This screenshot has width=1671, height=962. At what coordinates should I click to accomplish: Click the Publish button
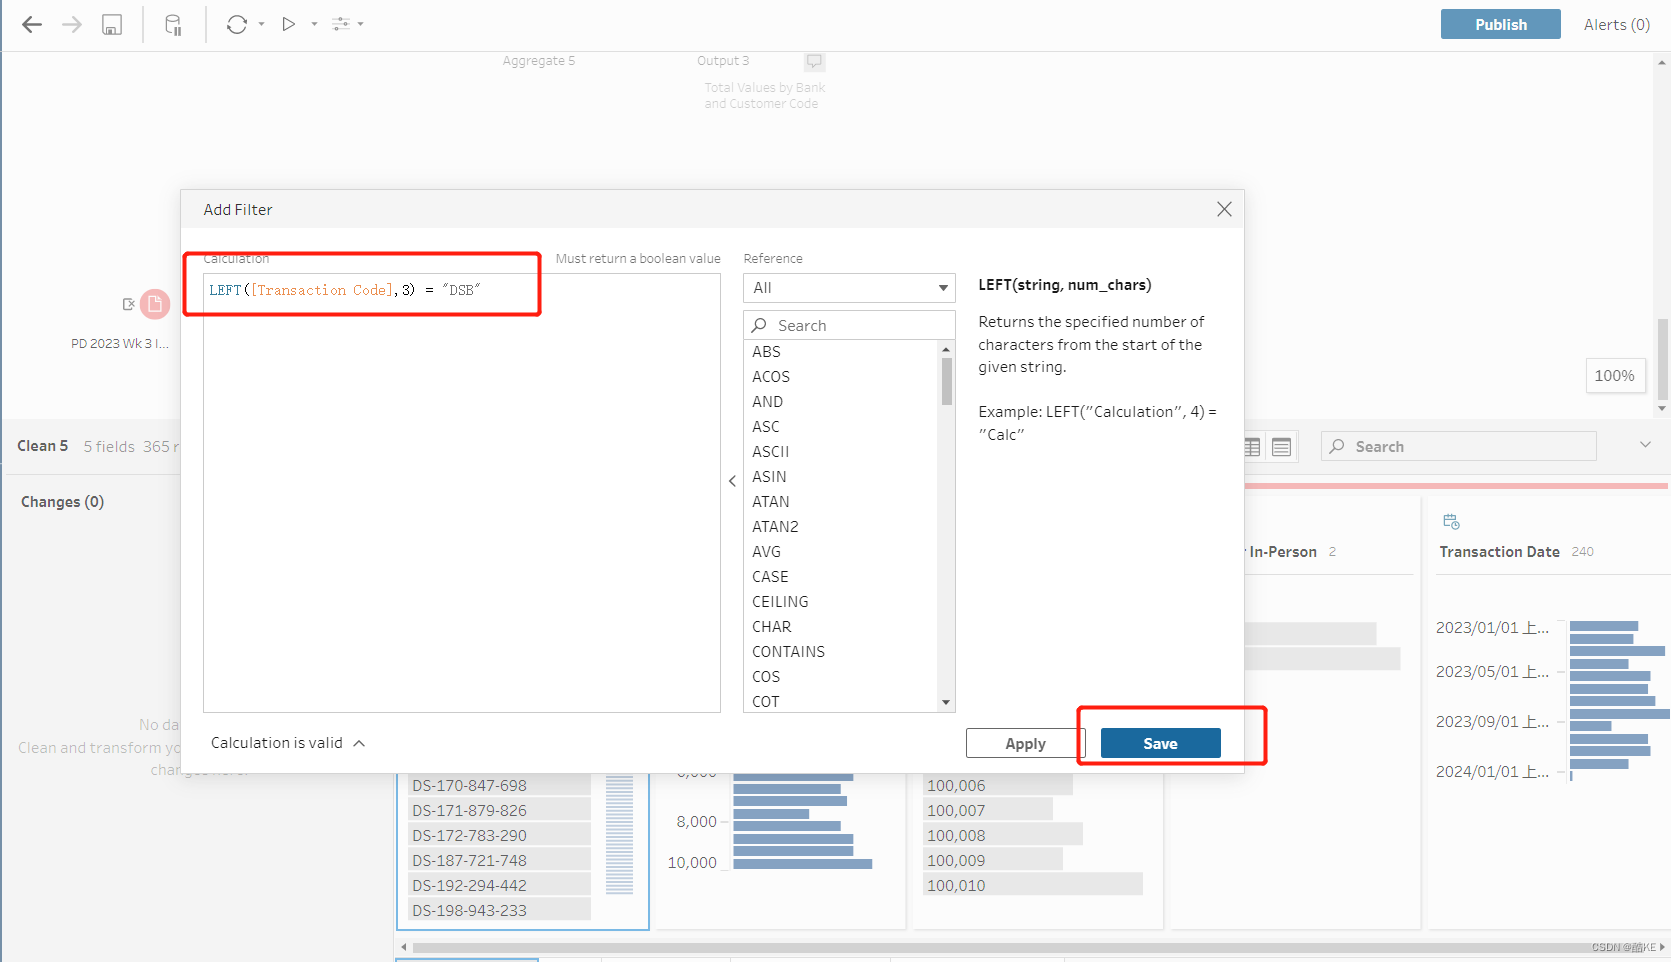tap(1500, 24)
